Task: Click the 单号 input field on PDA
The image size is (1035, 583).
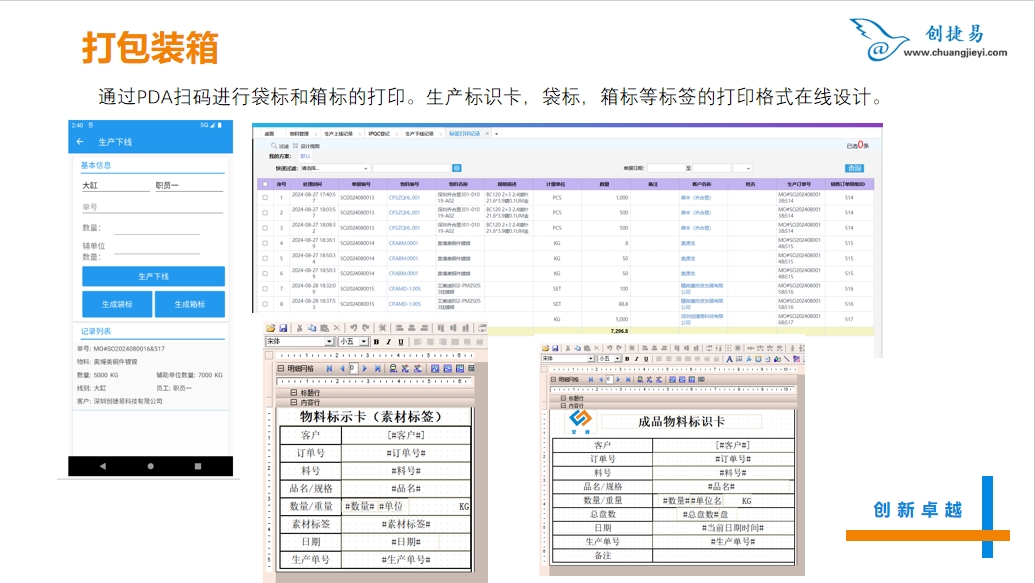Action: [150, 208]
